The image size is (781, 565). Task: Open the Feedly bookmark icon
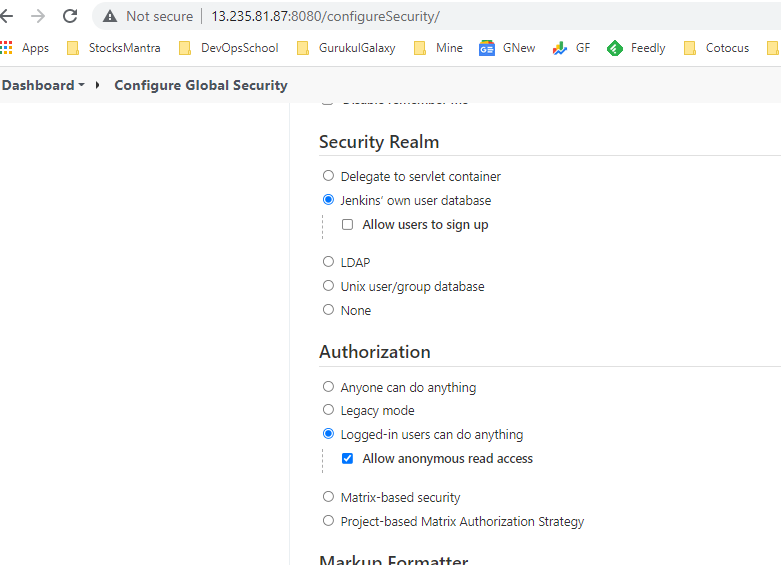[x=615, y=47]
